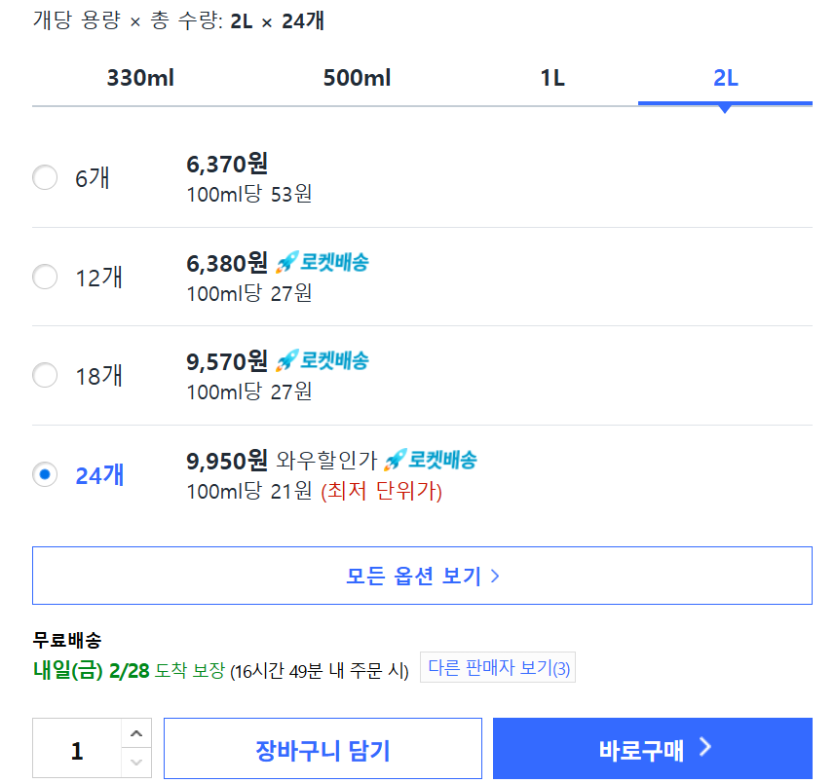Expand all options with 모든 옵션 보기
The width and height of the screenshot is (835, 783).
[422, 576]
